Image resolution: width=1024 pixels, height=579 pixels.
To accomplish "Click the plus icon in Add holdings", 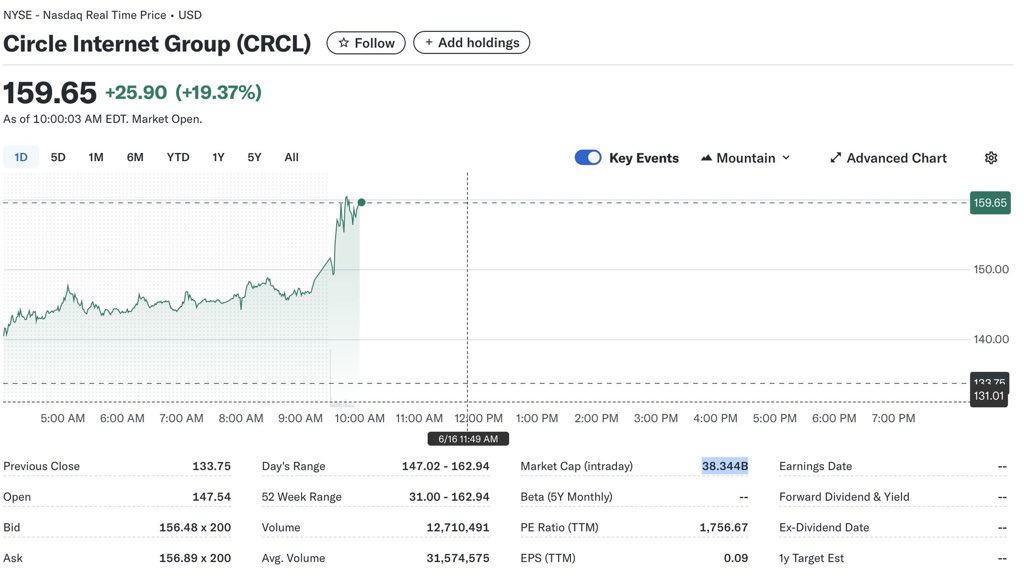I will click(x=429, y=42).
